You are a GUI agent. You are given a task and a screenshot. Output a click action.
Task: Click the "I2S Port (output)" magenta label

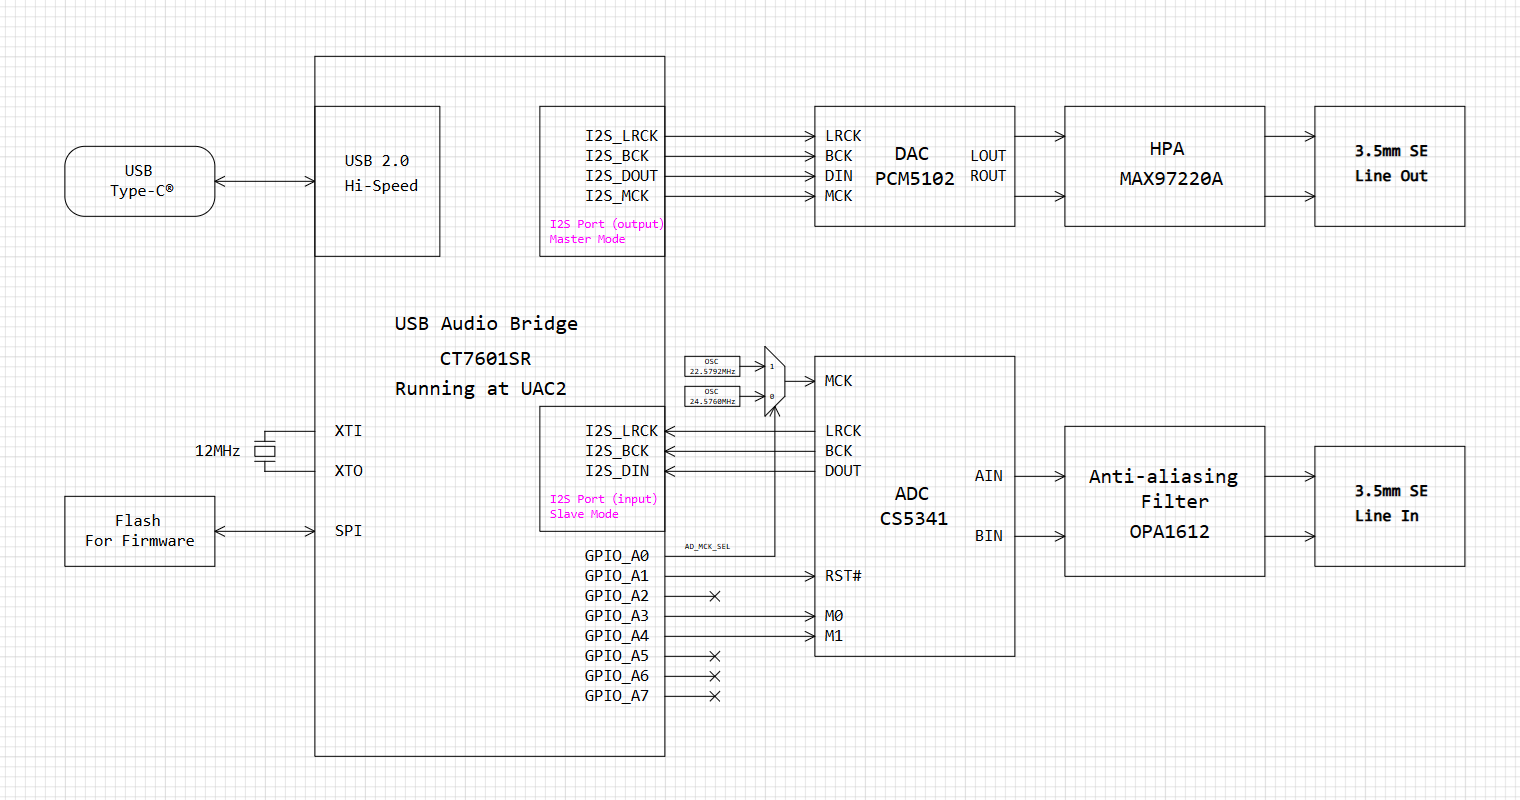[606, 224]
